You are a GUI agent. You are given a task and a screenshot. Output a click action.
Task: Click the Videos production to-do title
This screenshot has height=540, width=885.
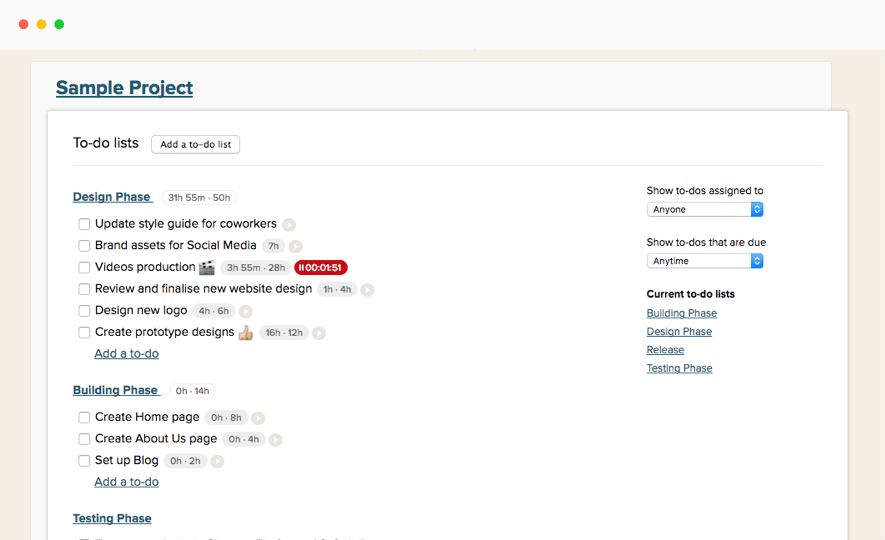point(145,267)
